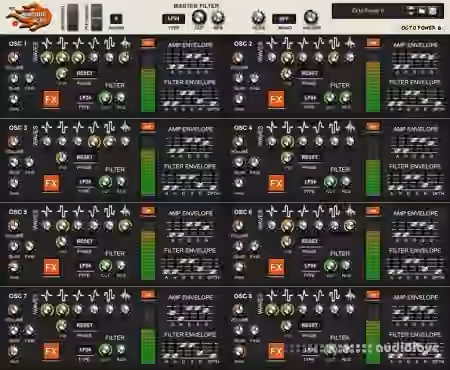
Task: Open the OSC 3 FX panel
Action: point(51,183)
